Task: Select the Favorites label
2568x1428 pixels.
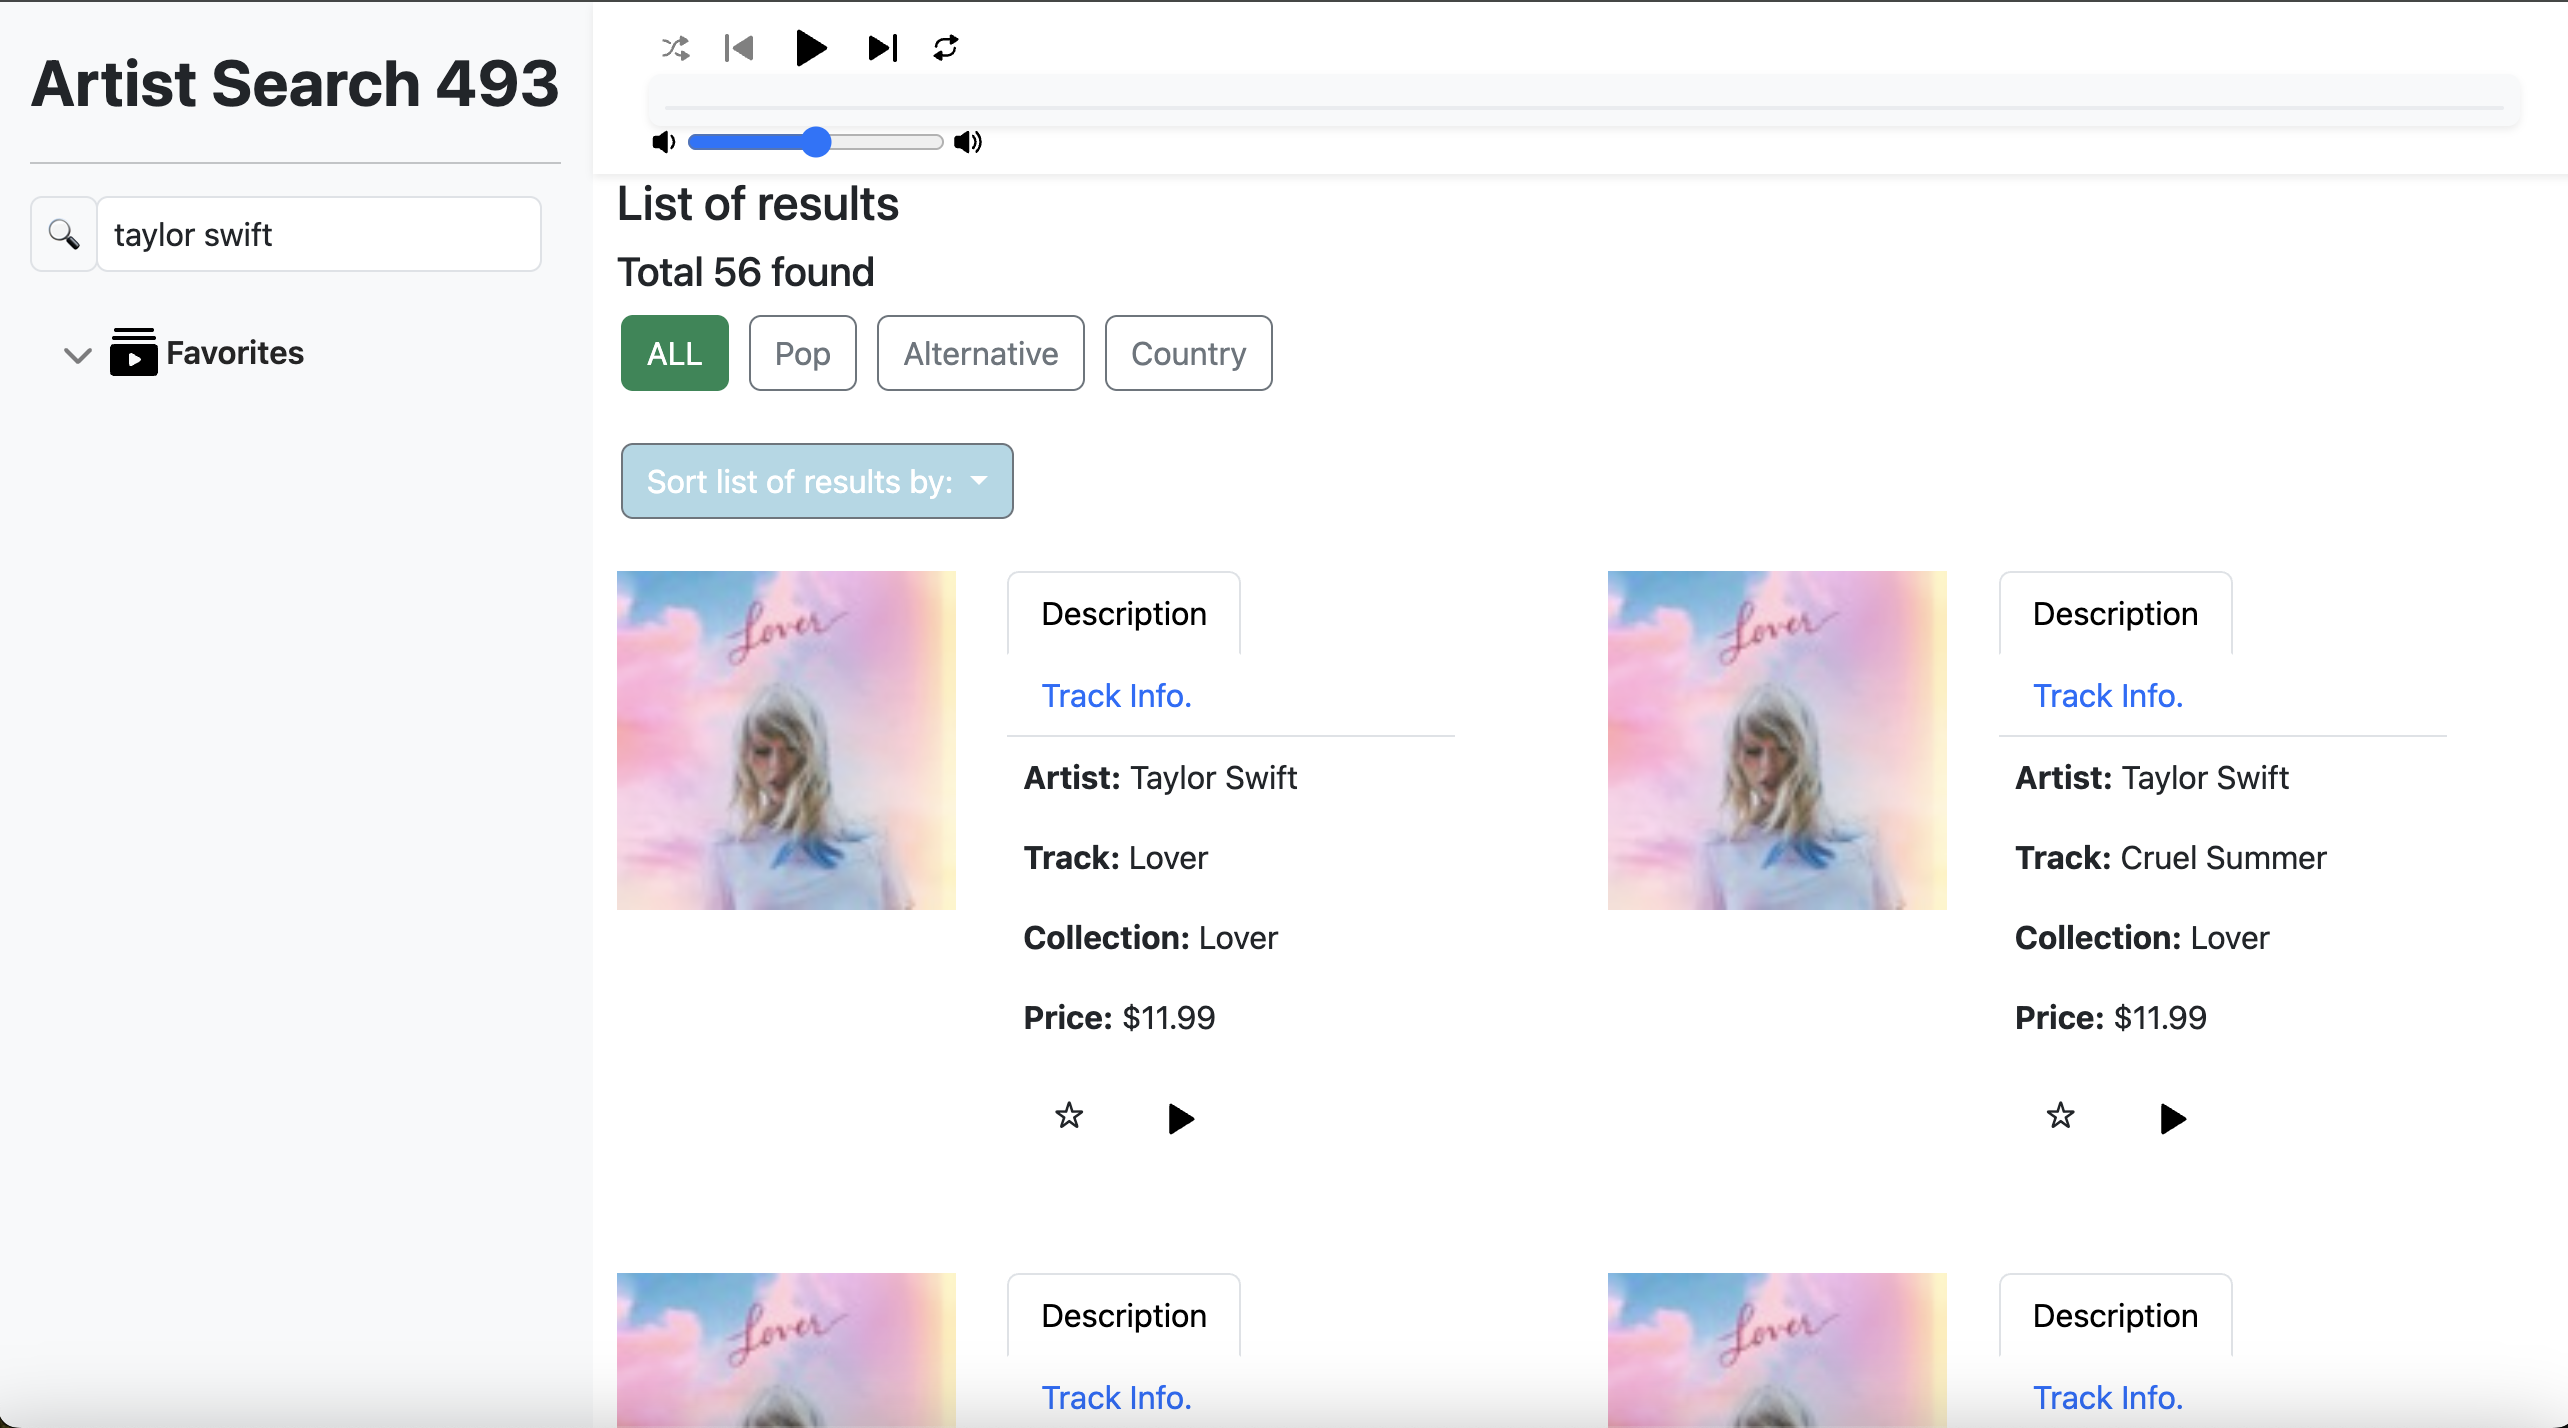Action: [x=235, y=353]
